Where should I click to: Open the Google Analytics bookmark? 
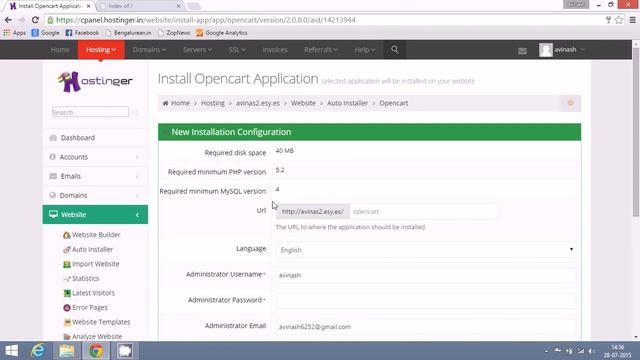(x=222, y=33)
